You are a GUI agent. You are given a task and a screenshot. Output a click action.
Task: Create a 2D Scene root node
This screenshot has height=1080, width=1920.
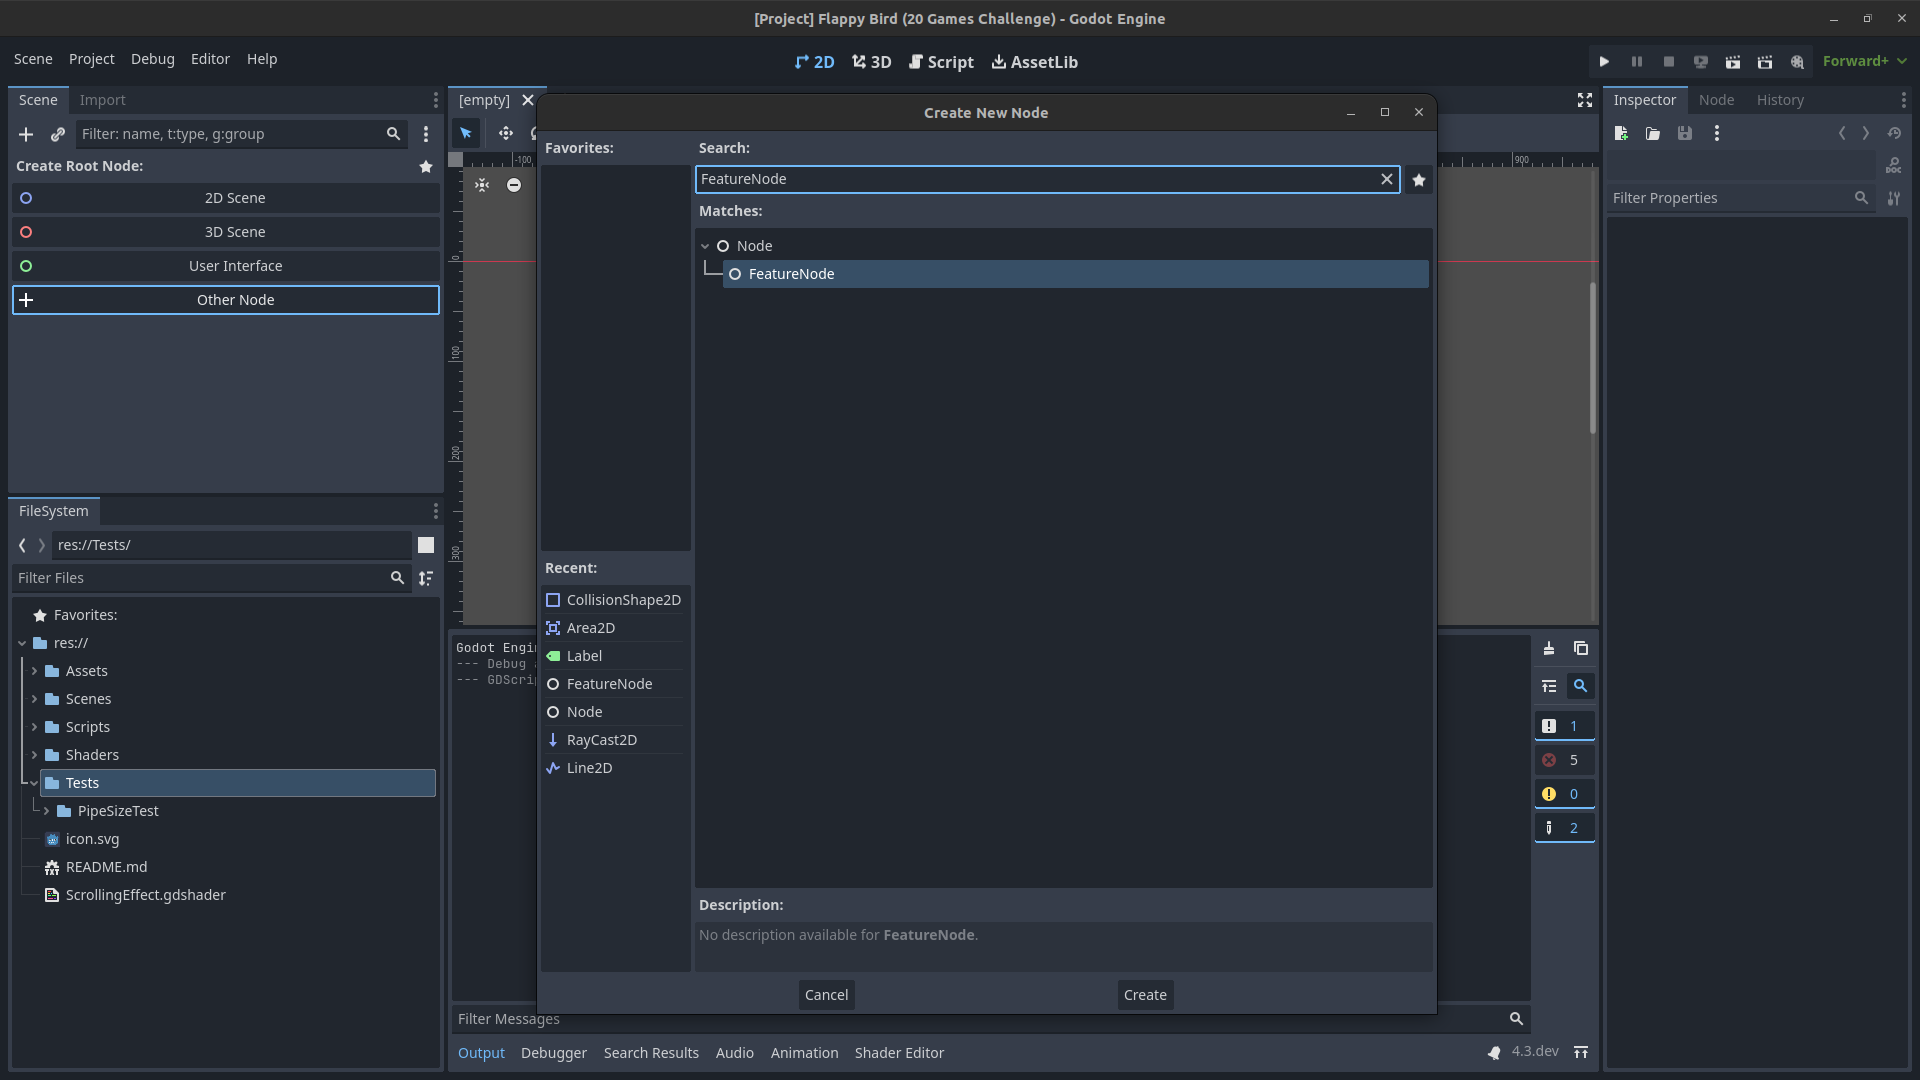tap(226, 198)
